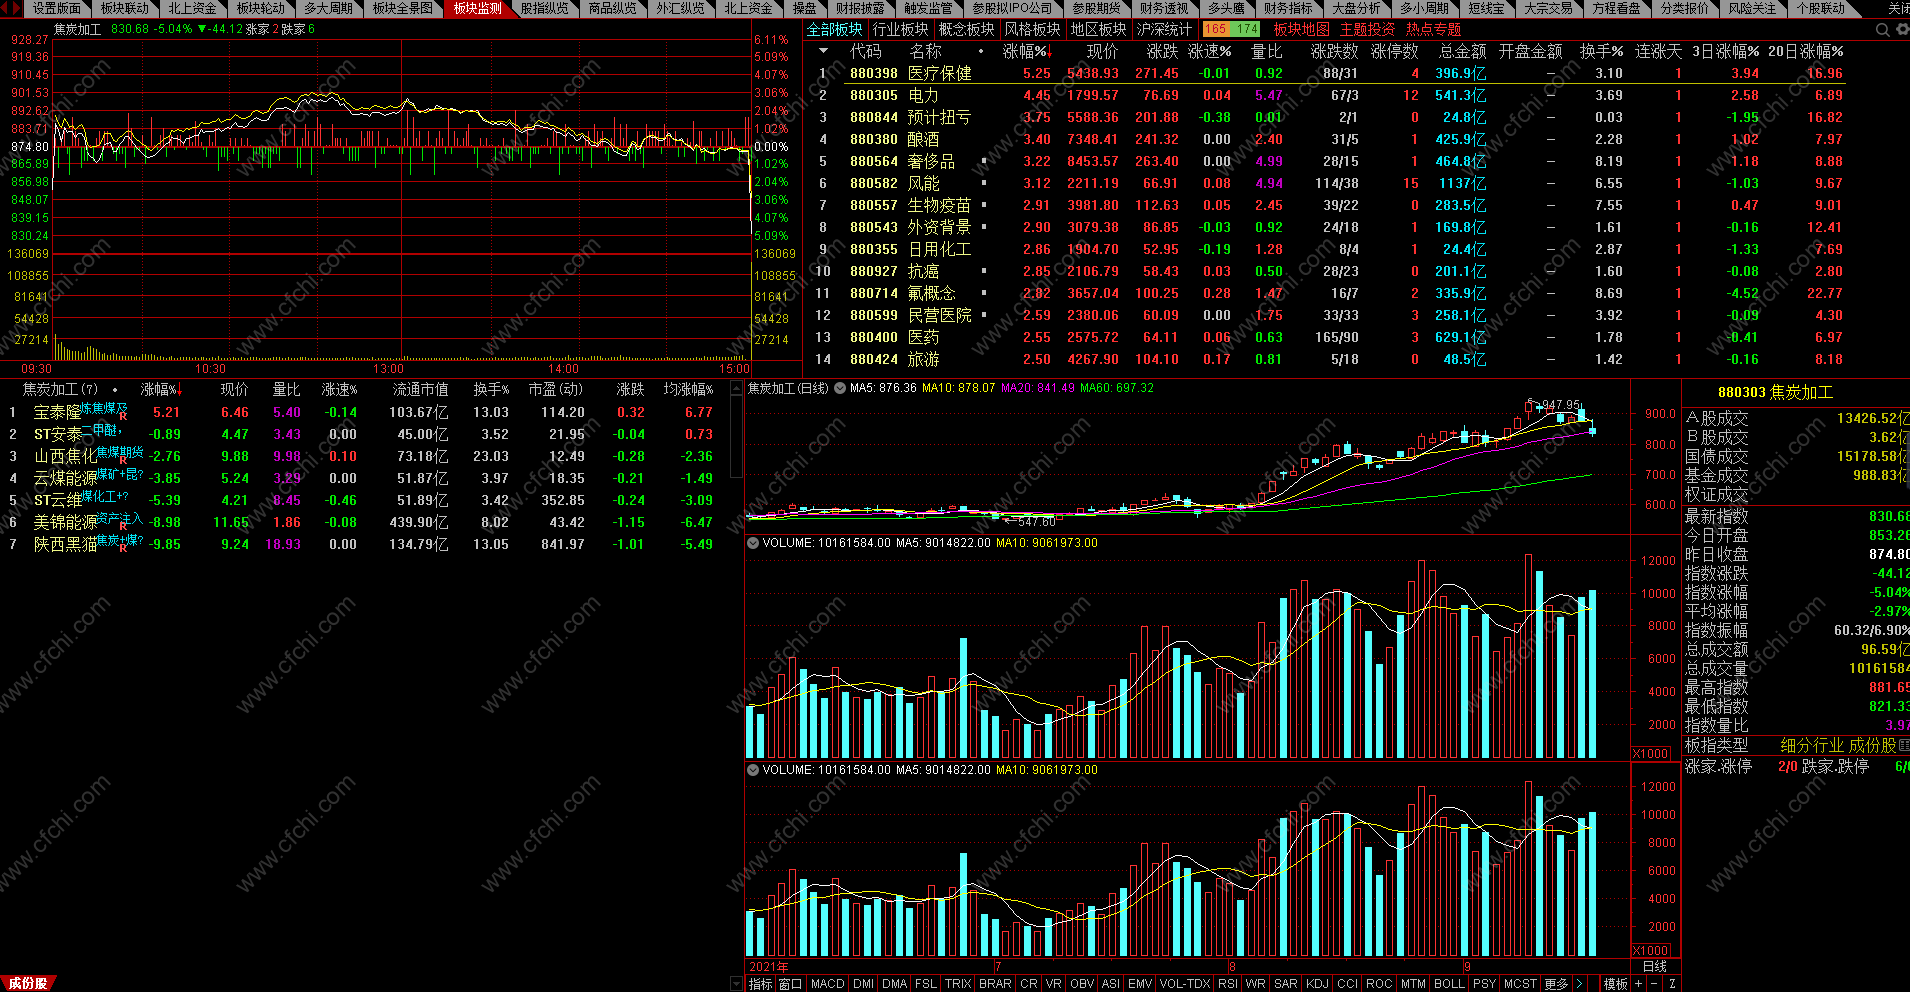Apply the VOL-TDX indicator

click(1185, 984)
